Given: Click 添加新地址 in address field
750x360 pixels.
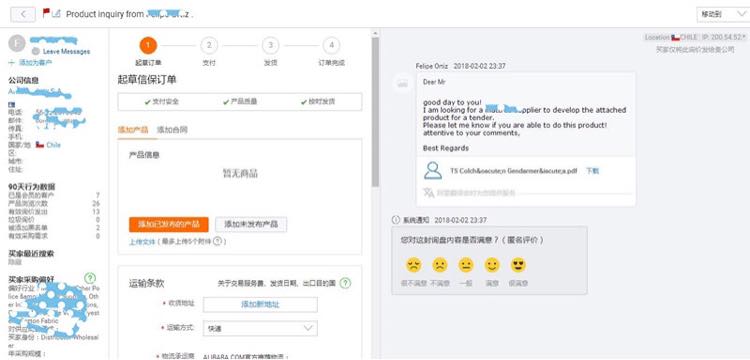Looking at the screenshot, I should [260, 305].
